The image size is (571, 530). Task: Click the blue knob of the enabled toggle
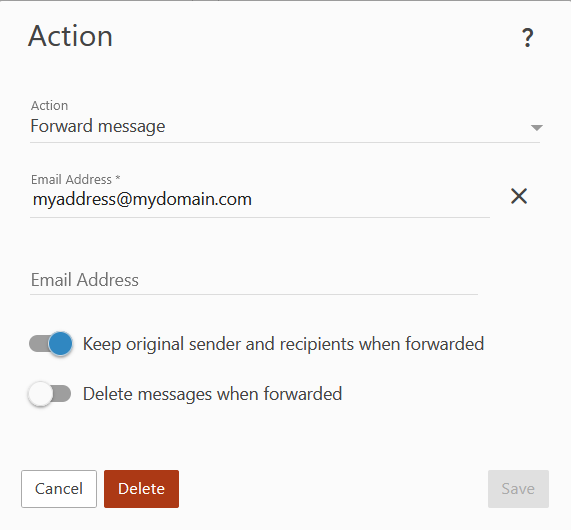[x=60, y=344]
